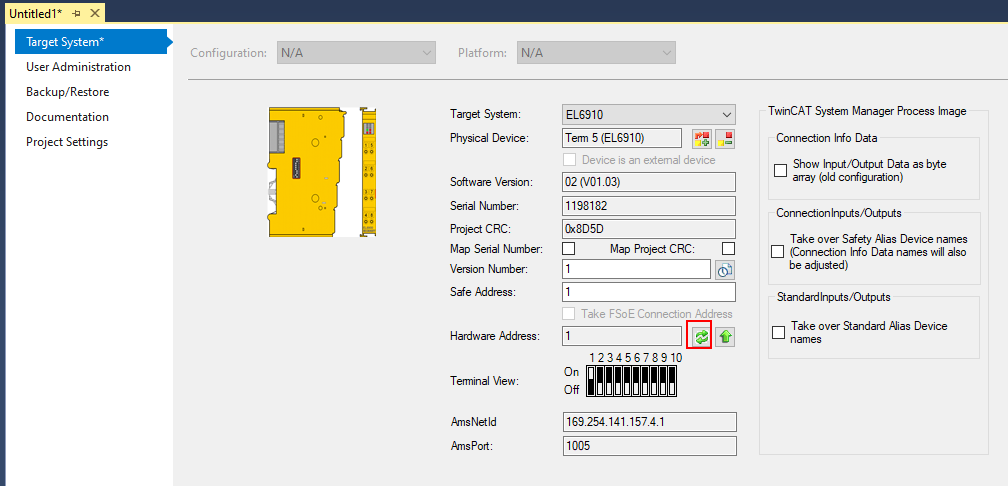
Task: Click the Project CRC value 0x8D5D
Action: 649,229
